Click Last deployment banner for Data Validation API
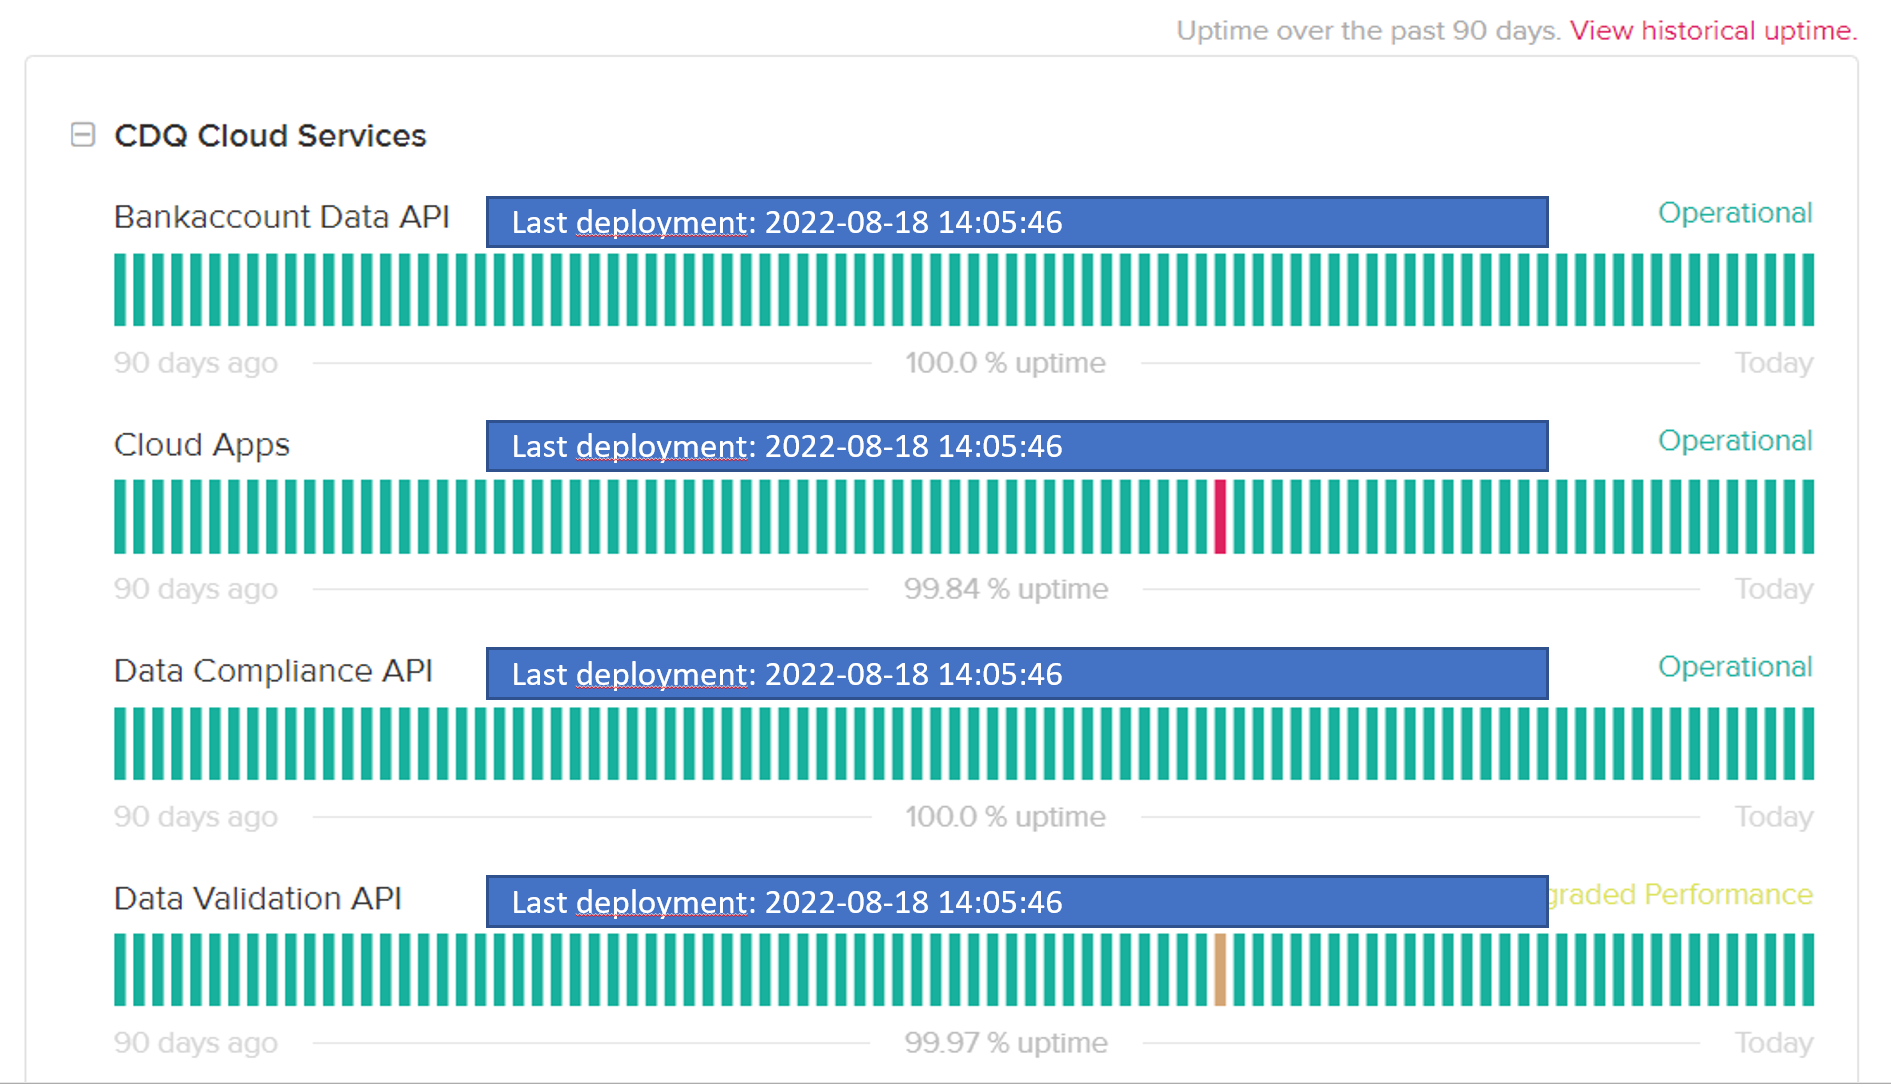This screenshot has width=1891, height=1087. pos(1016,902)
